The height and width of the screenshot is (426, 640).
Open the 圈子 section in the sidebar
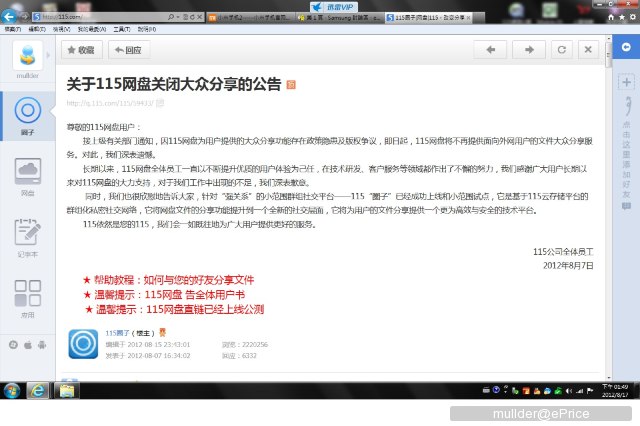27,115
